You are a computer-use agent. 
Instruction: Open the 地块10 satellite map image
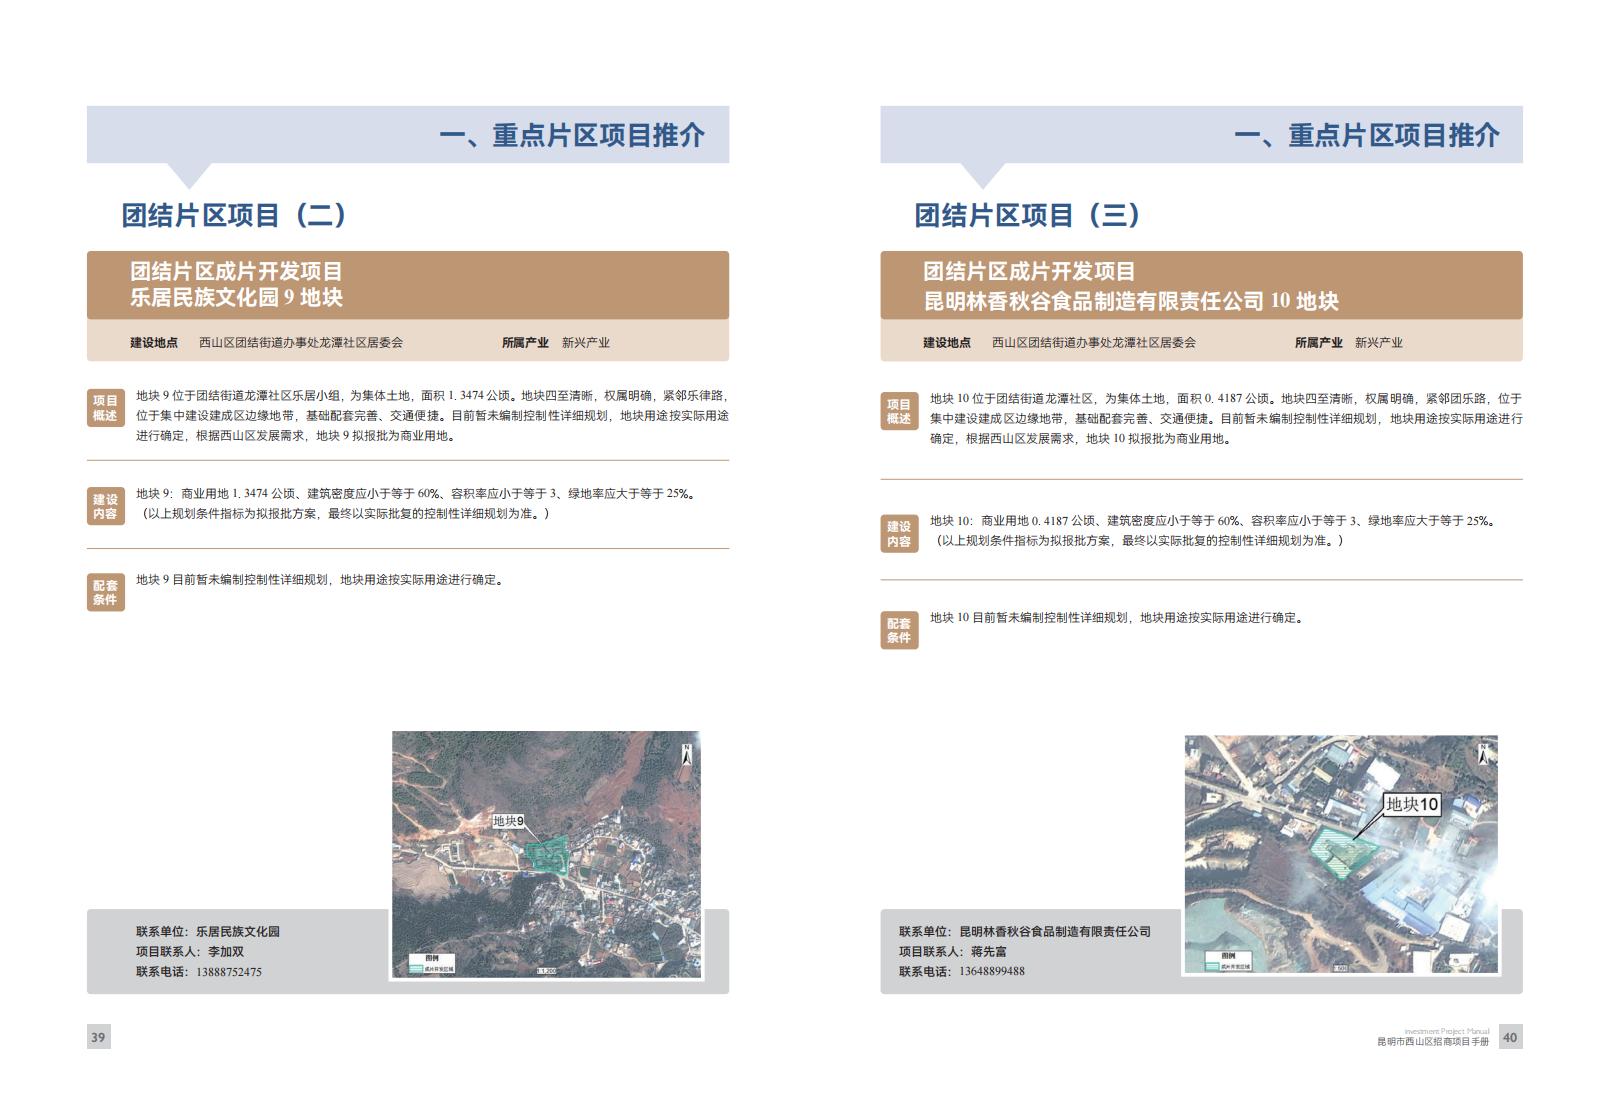tap(1341, 855)
